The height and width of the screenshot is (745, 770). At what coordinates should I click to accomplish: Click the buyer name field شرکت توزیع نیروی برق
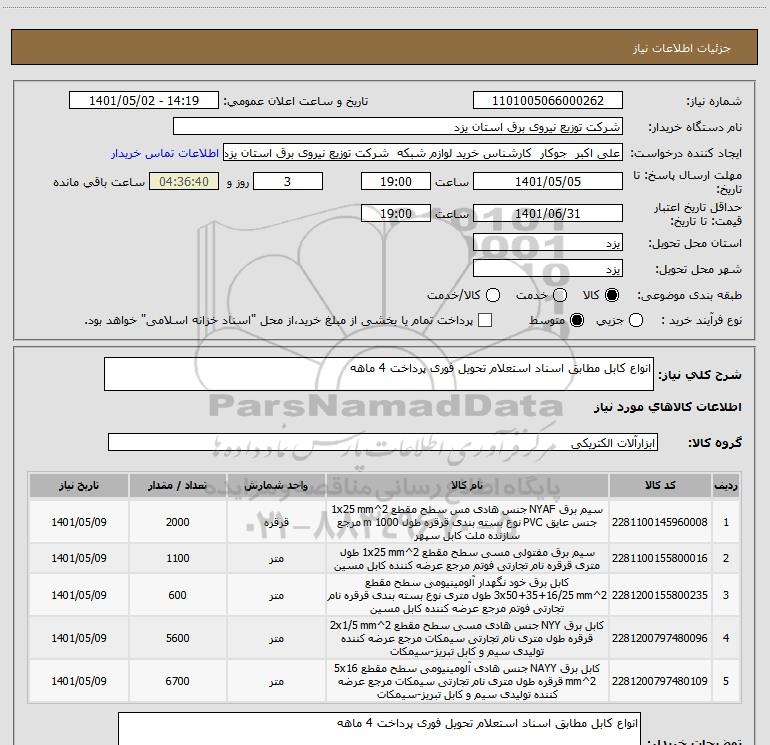[x=398, y=127]
